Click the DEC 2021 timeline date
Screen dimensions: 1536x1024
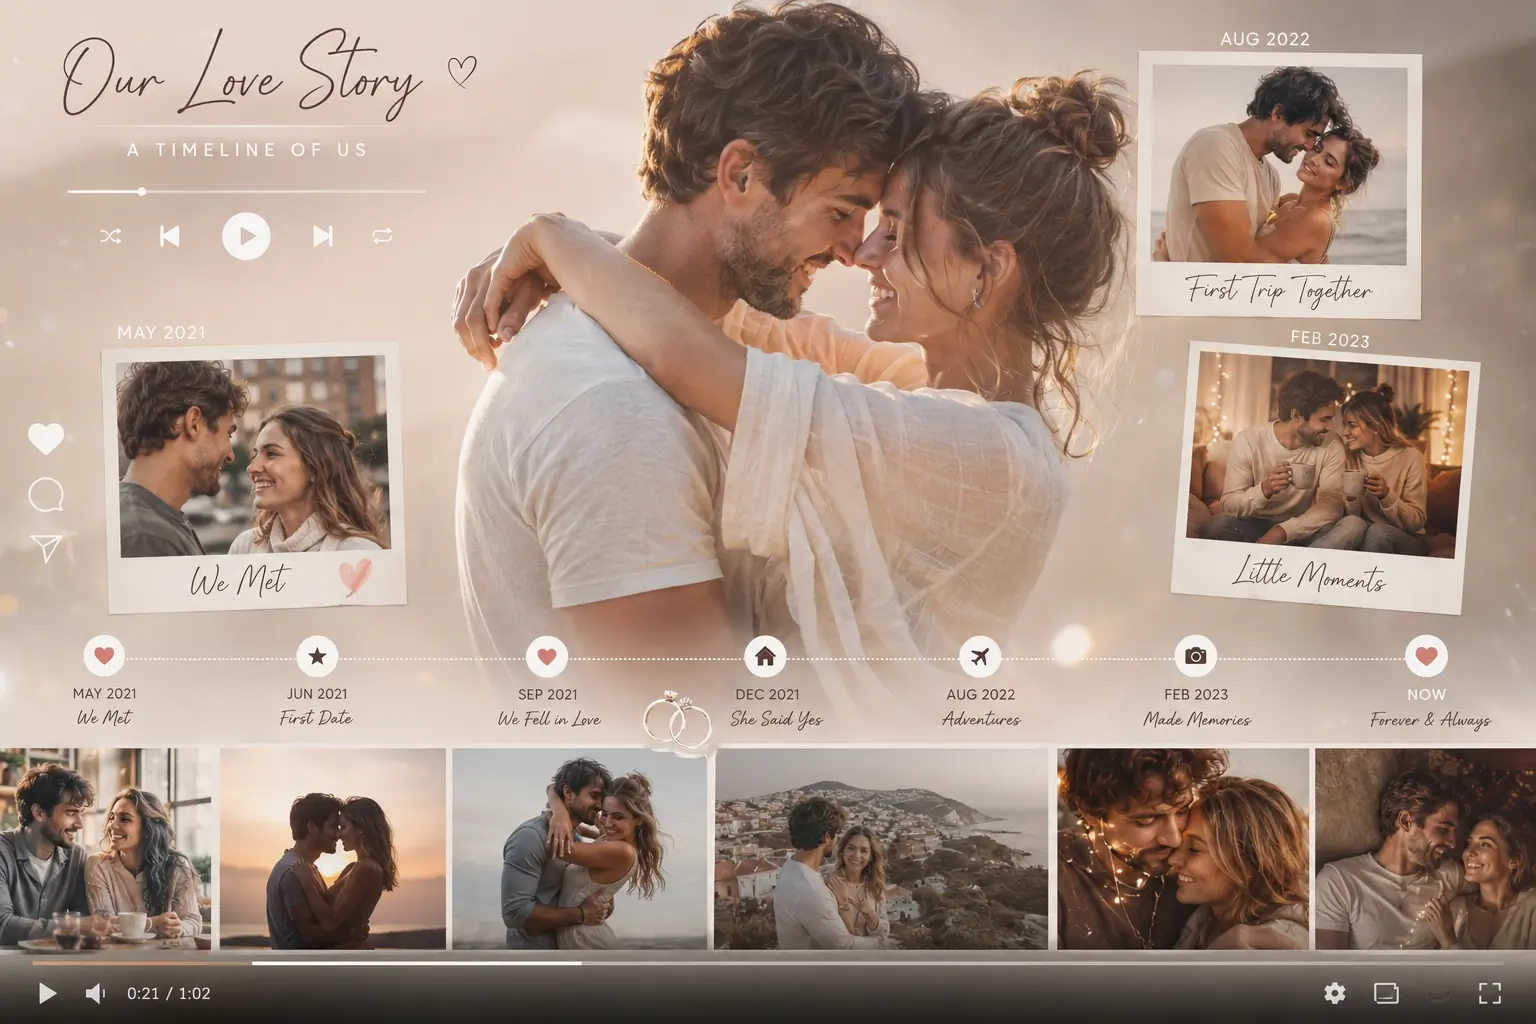coord(767,694)
